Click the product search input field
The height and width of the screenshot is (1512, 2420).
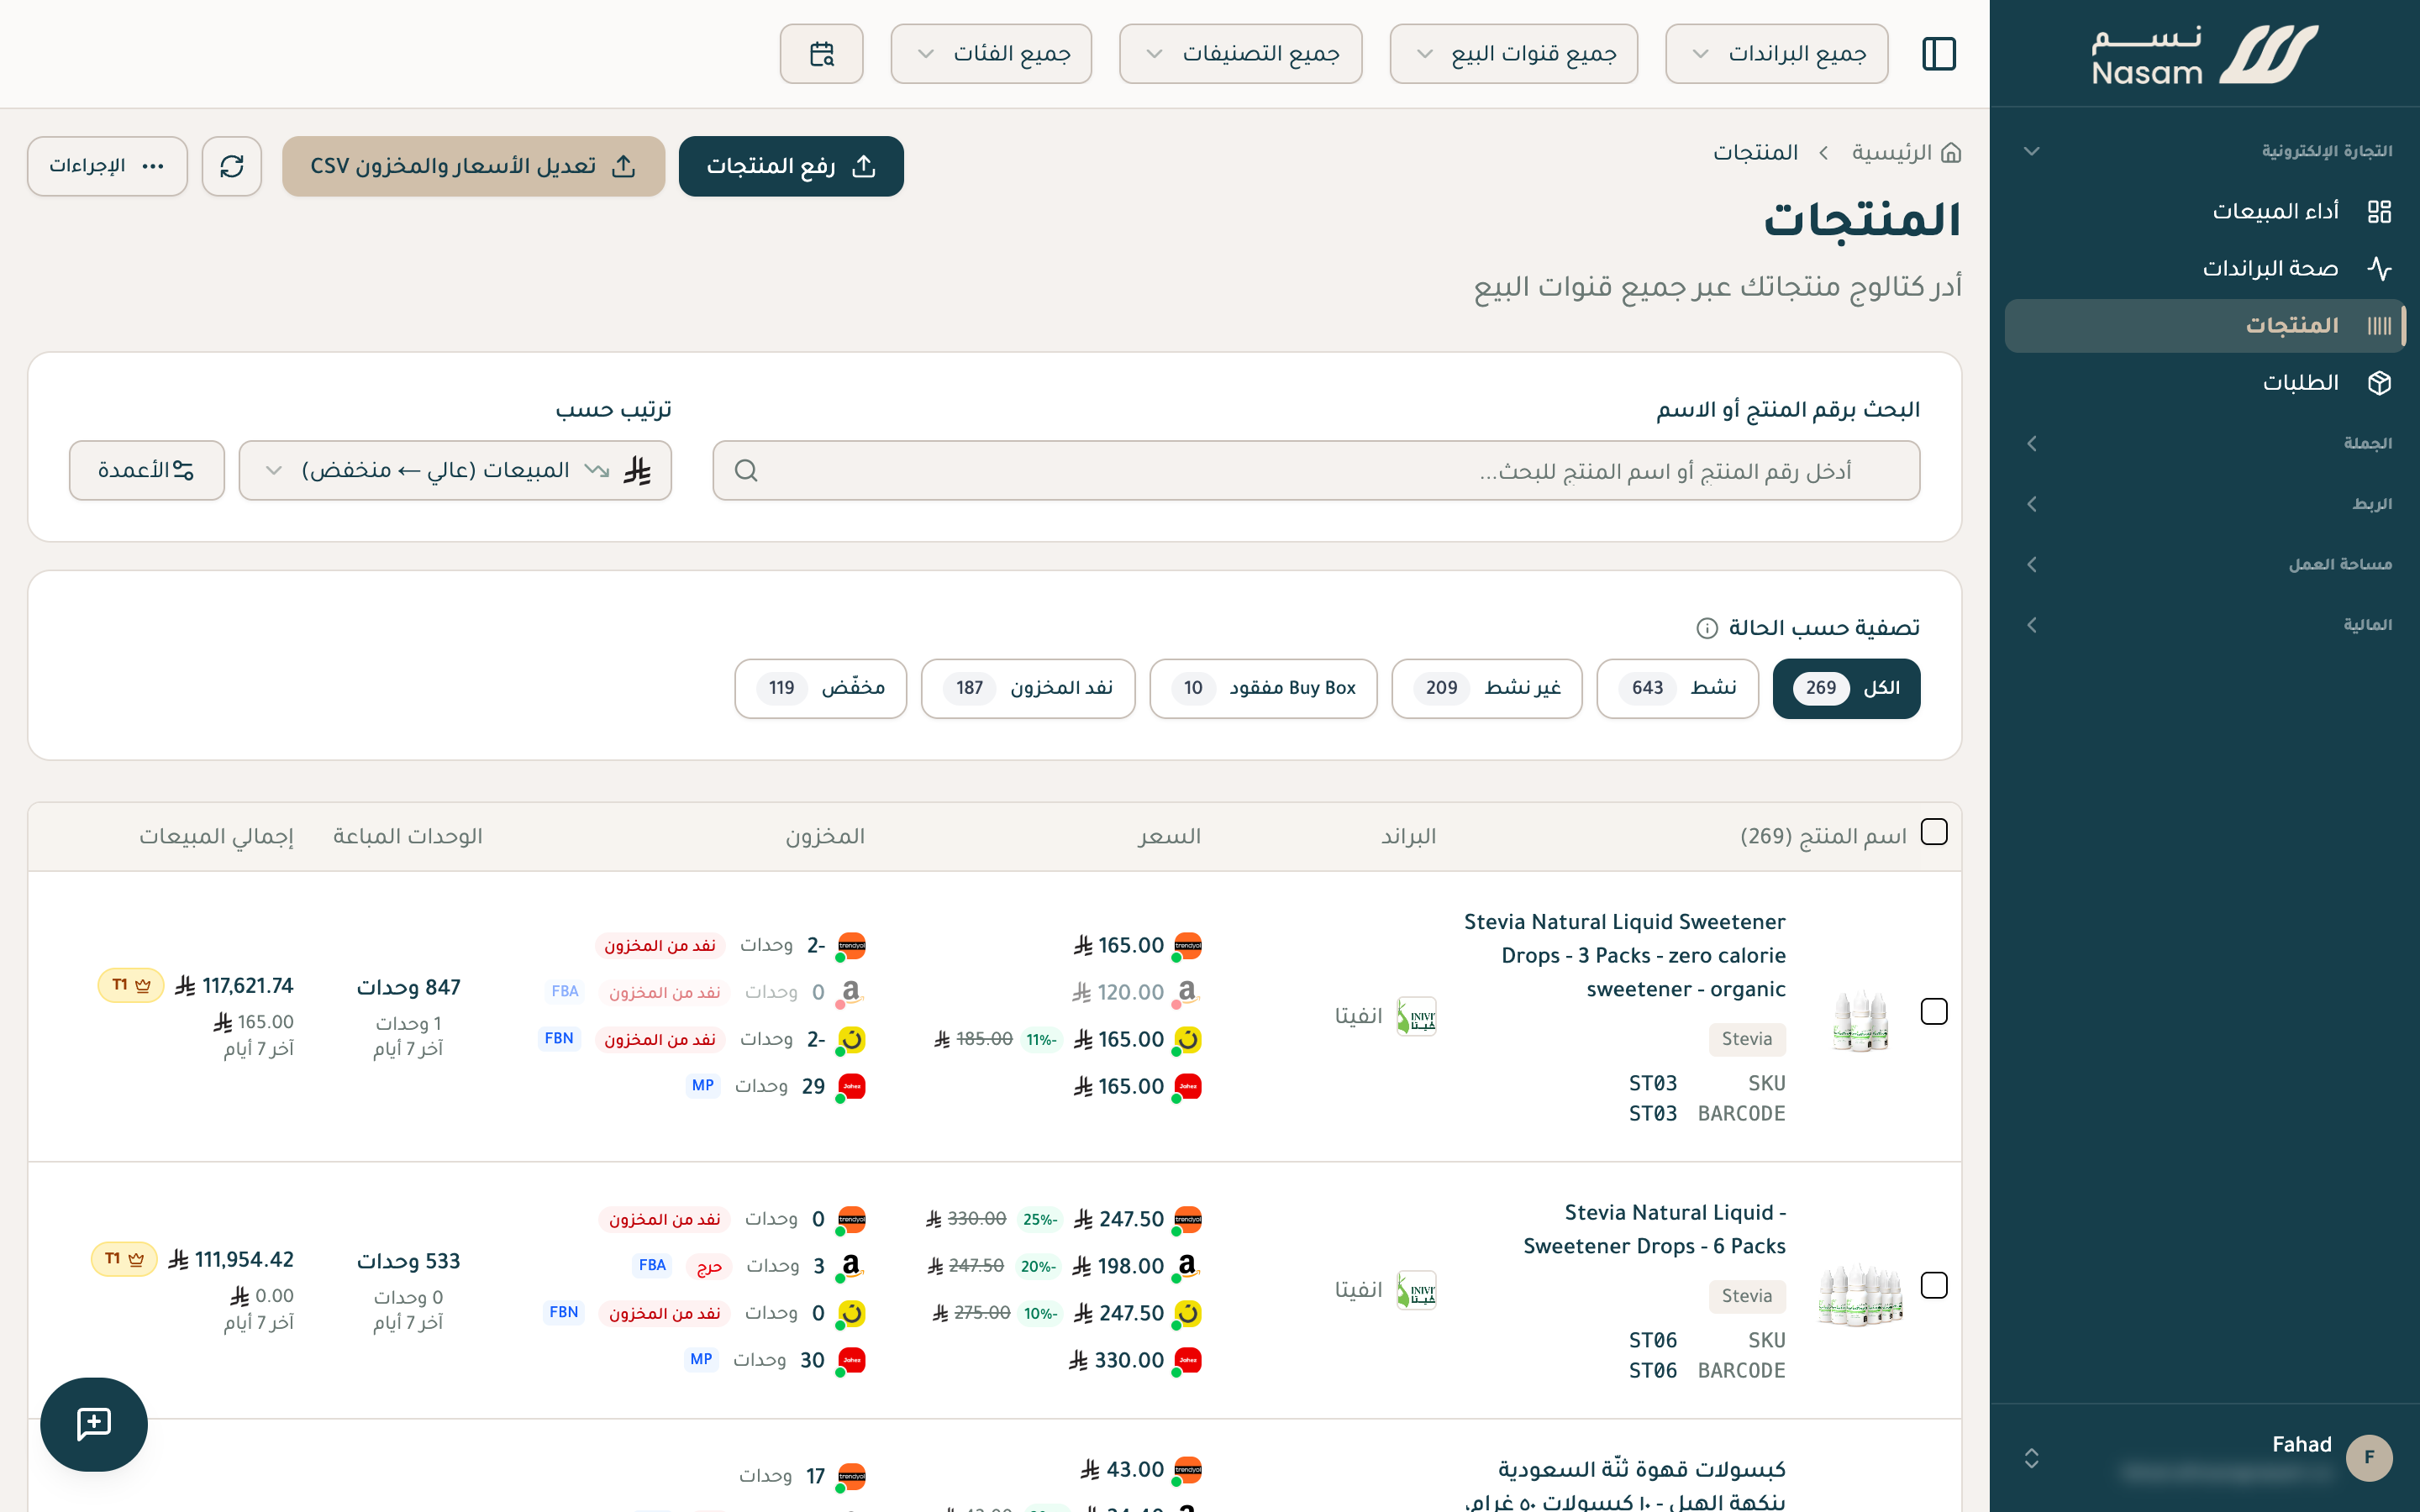pos(1316,470)
